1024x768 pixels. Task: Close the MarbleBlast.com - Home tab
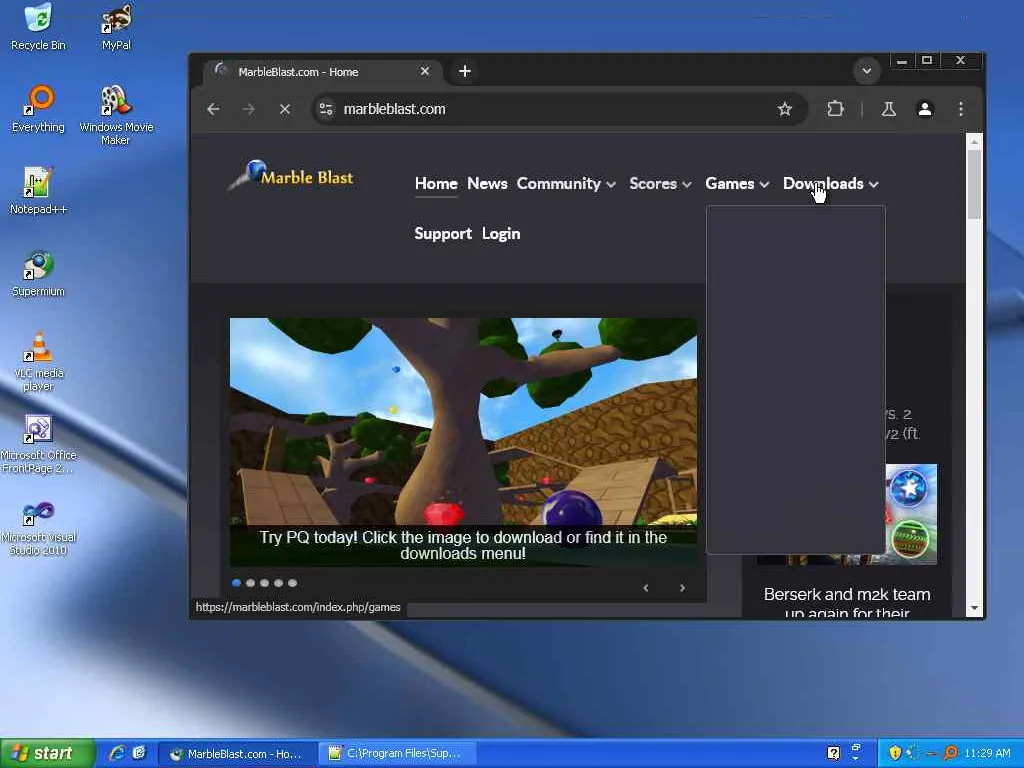pos(424,71)
